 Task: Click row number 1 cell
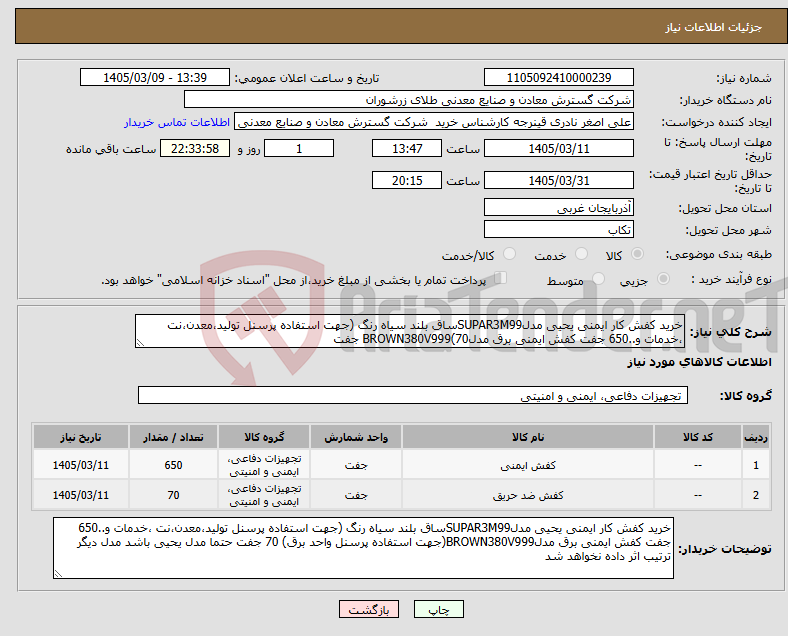click(x=755, y=465)
